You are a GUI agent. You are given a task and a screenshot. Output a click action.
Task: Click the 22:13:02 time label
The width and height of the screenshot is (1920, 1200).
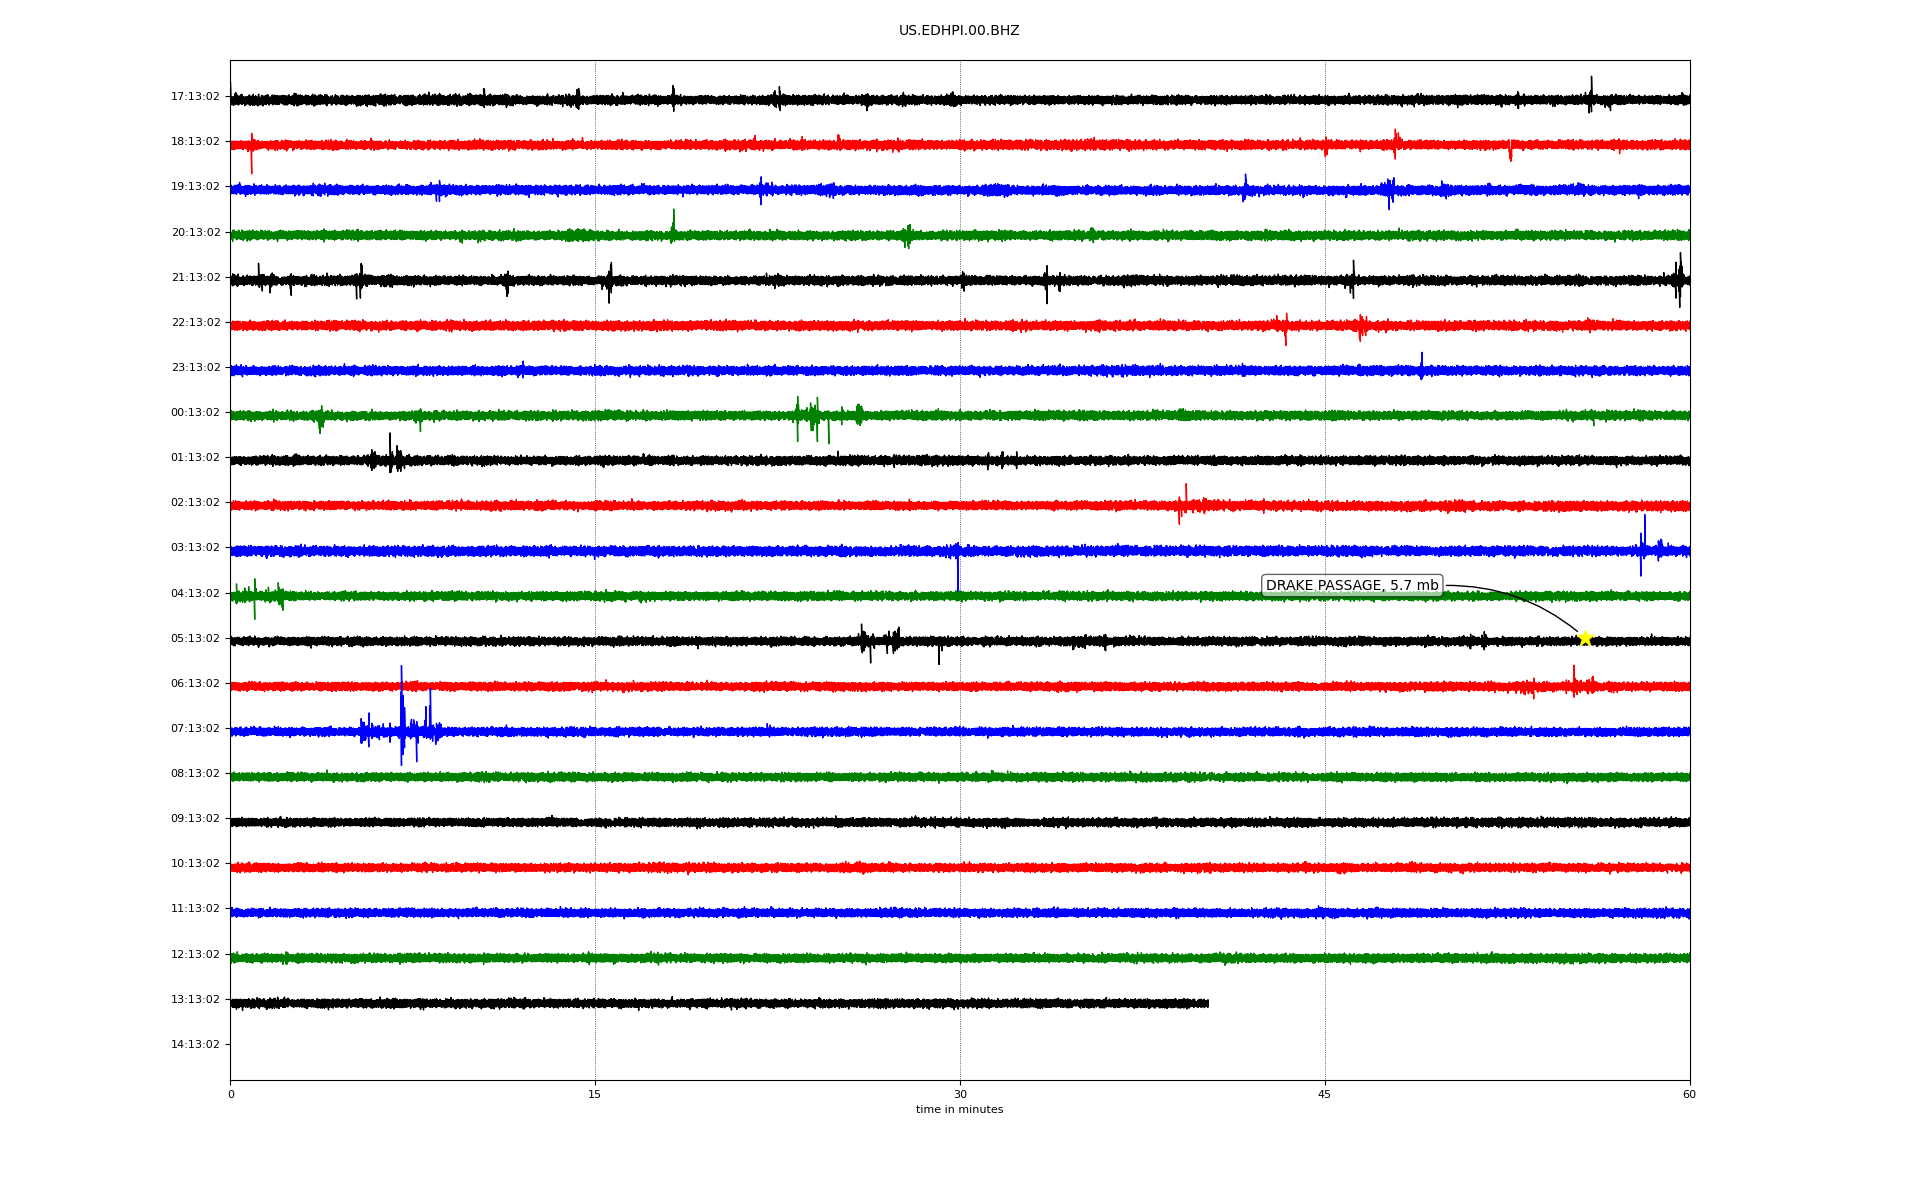195,323
